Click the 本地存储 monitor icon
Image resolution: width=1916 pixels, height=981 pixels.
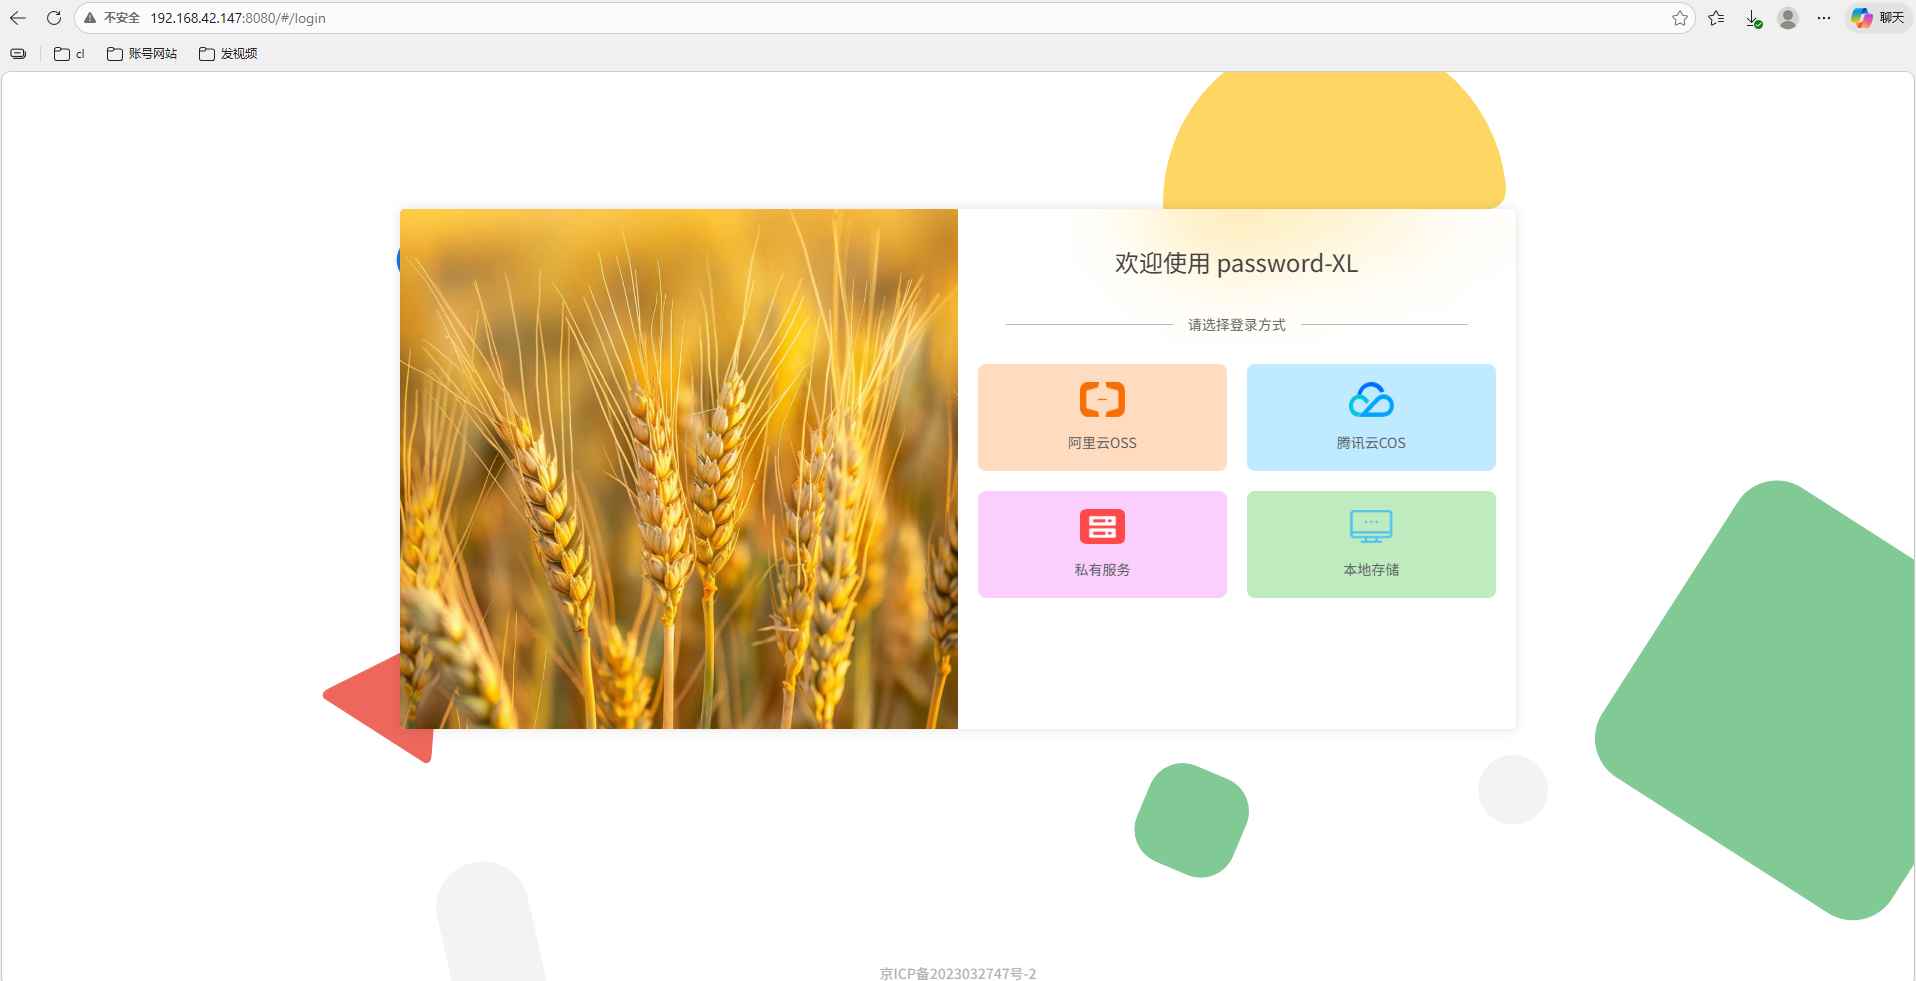[x=1371, y=526]
